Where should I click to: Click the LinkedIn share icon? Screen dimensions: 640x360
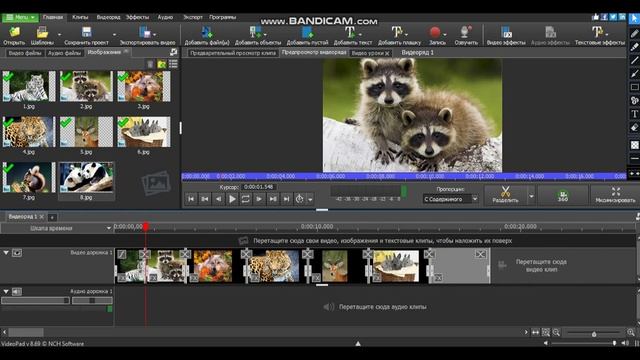pos(622,17)
